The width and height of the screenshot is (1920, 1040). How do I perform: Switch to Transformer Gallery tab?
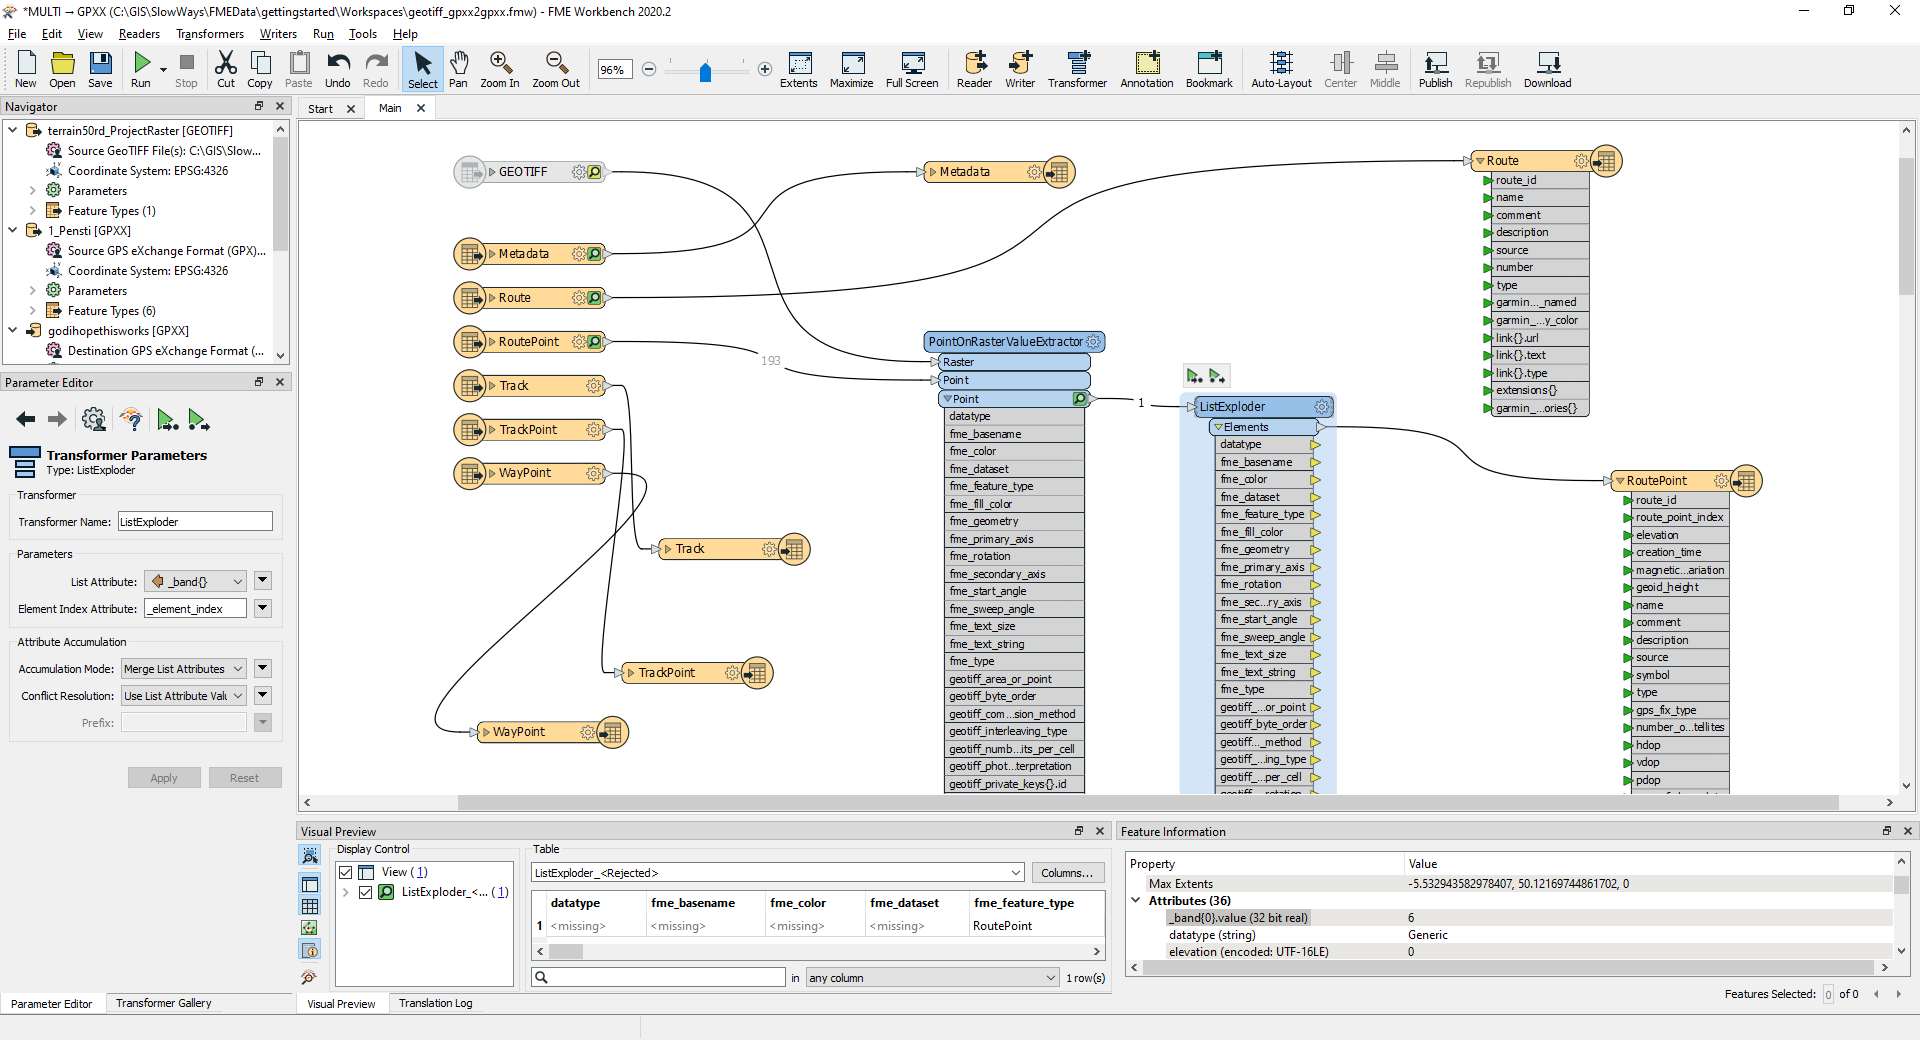163,1003
